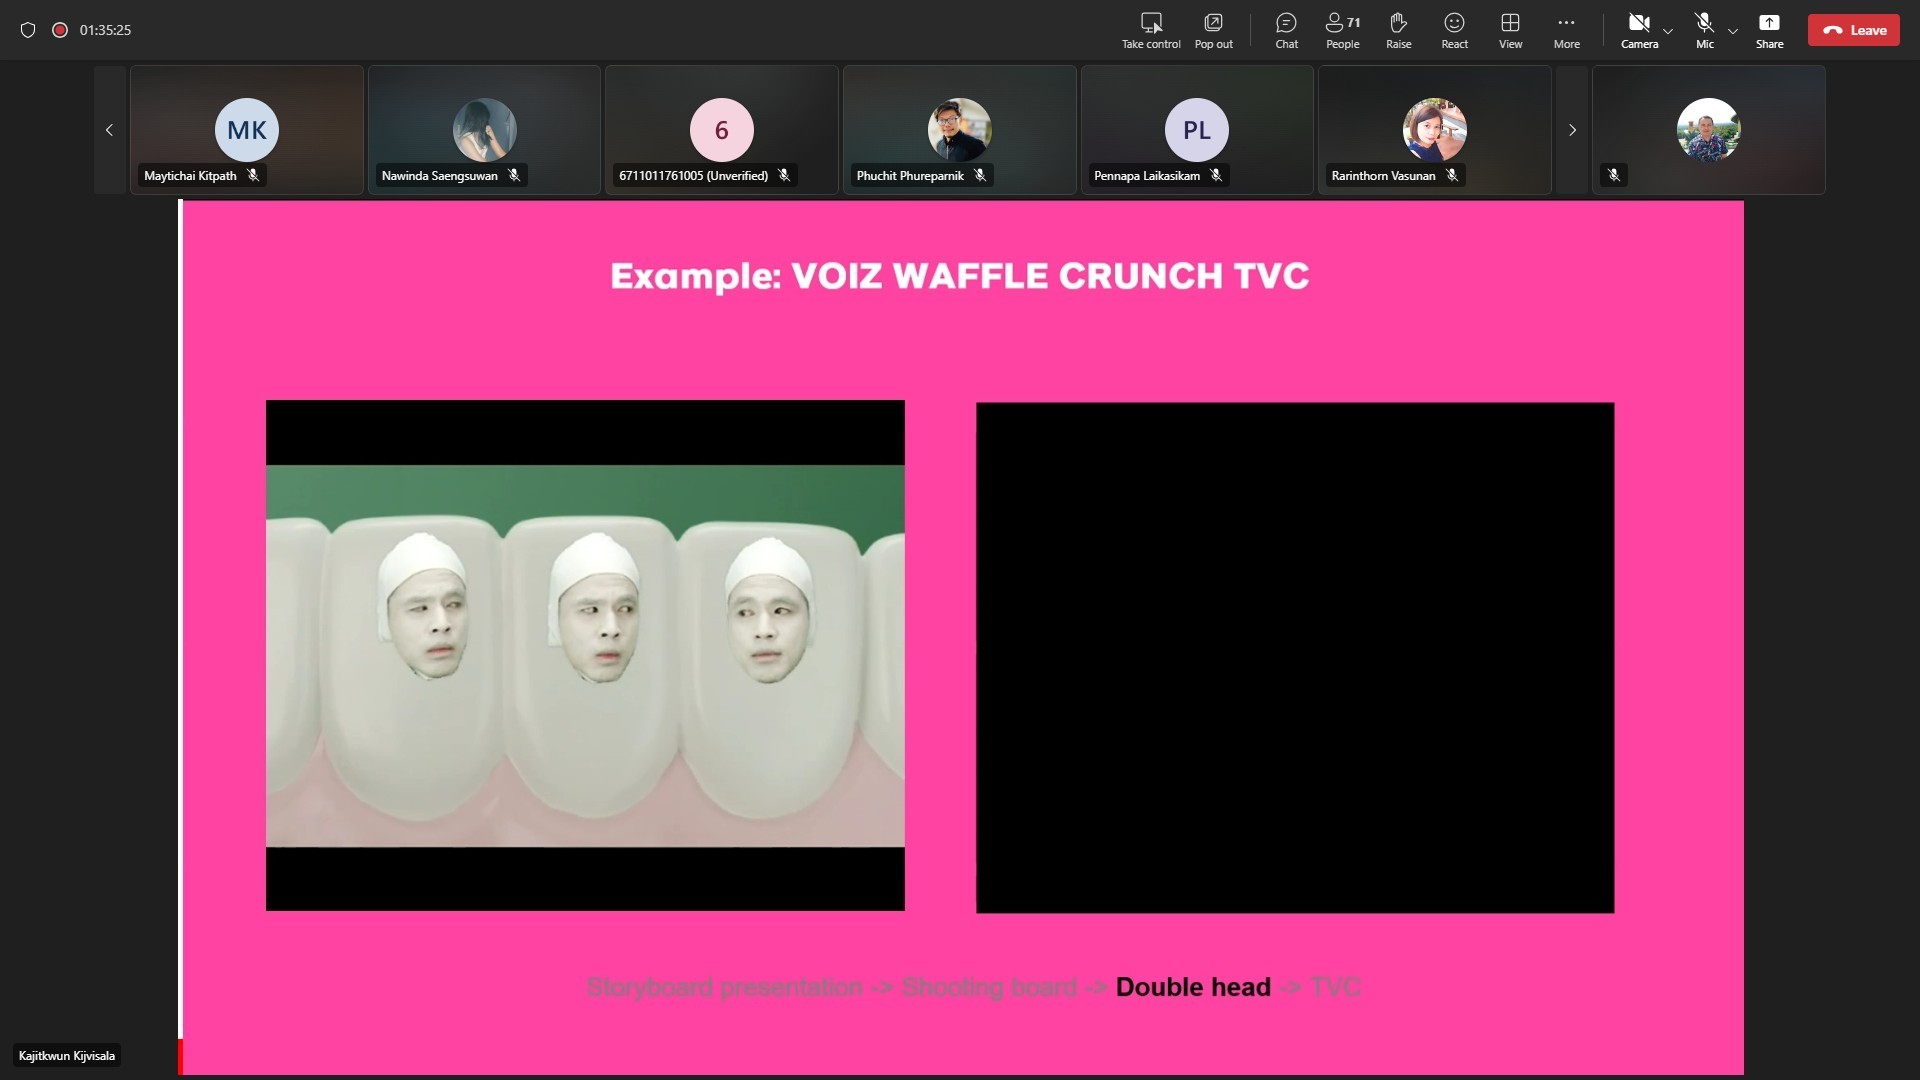Click the meeting timer 01:35:25
The image size is (1920, 1080).
[105, 30]
